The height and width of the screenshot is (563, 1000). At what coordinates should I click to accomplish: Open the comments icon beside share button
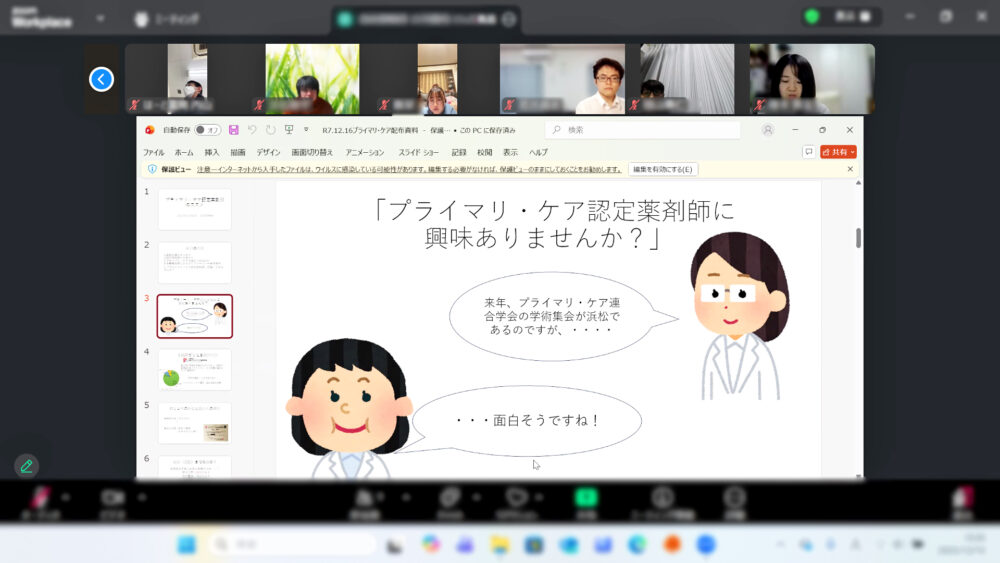(x=808, y=152)
